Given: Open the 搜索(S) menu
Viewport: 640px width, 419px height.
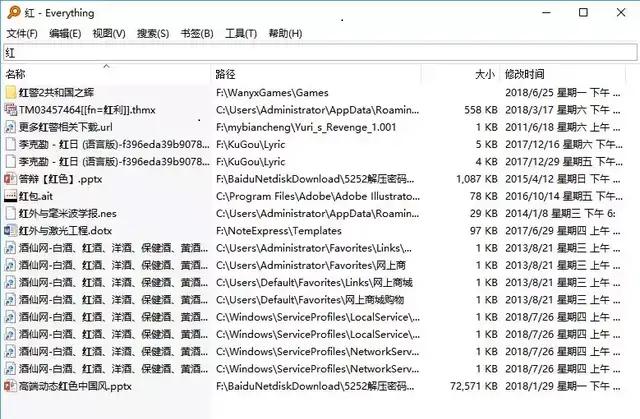Looking at the screenshot, I should tap(153, 33).
